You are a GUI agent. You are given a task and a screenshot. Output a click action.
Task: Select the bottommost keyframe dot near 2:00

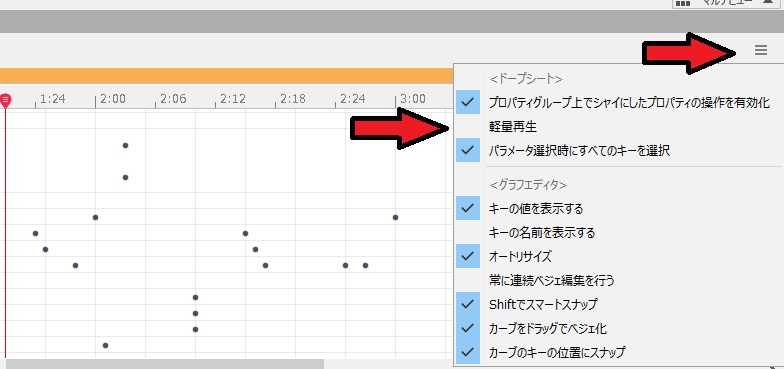point(106,346)
